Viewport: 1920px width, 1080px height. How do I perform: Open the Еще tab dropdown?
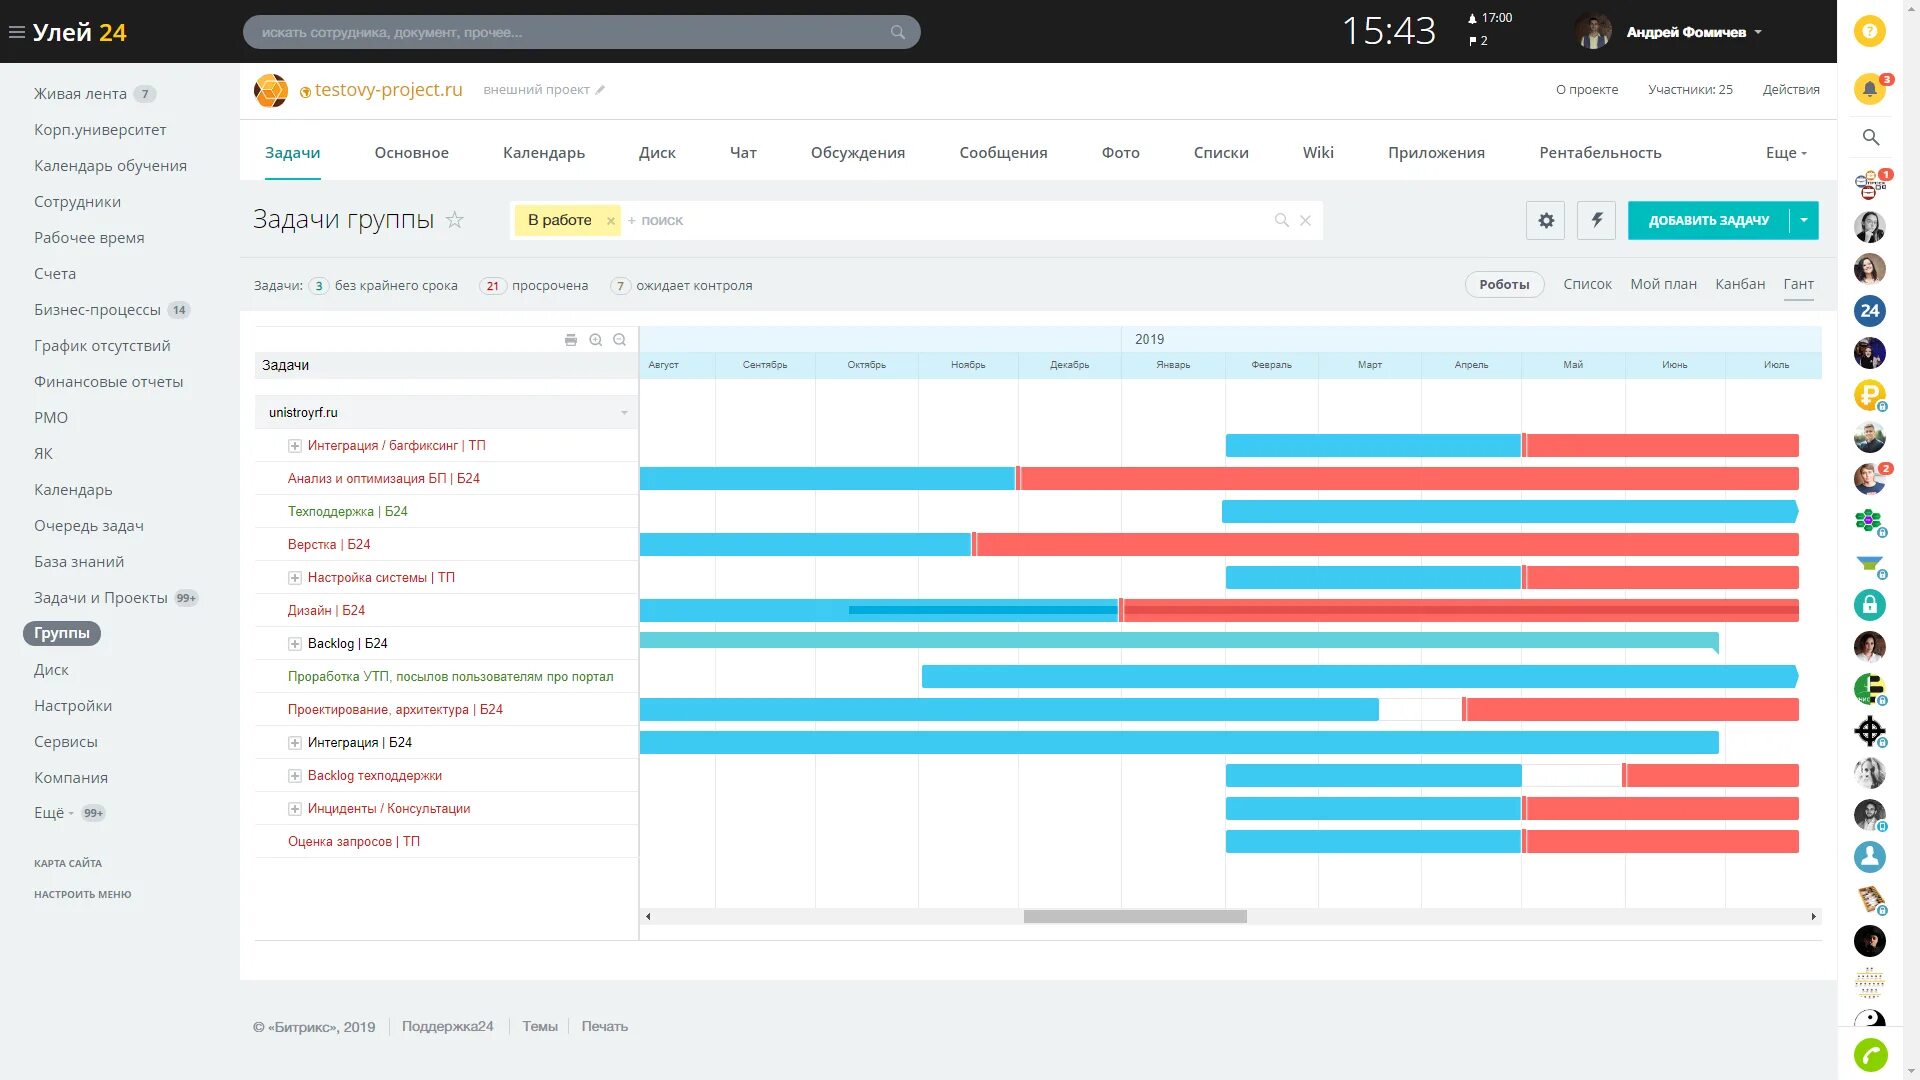[1786, 153]
